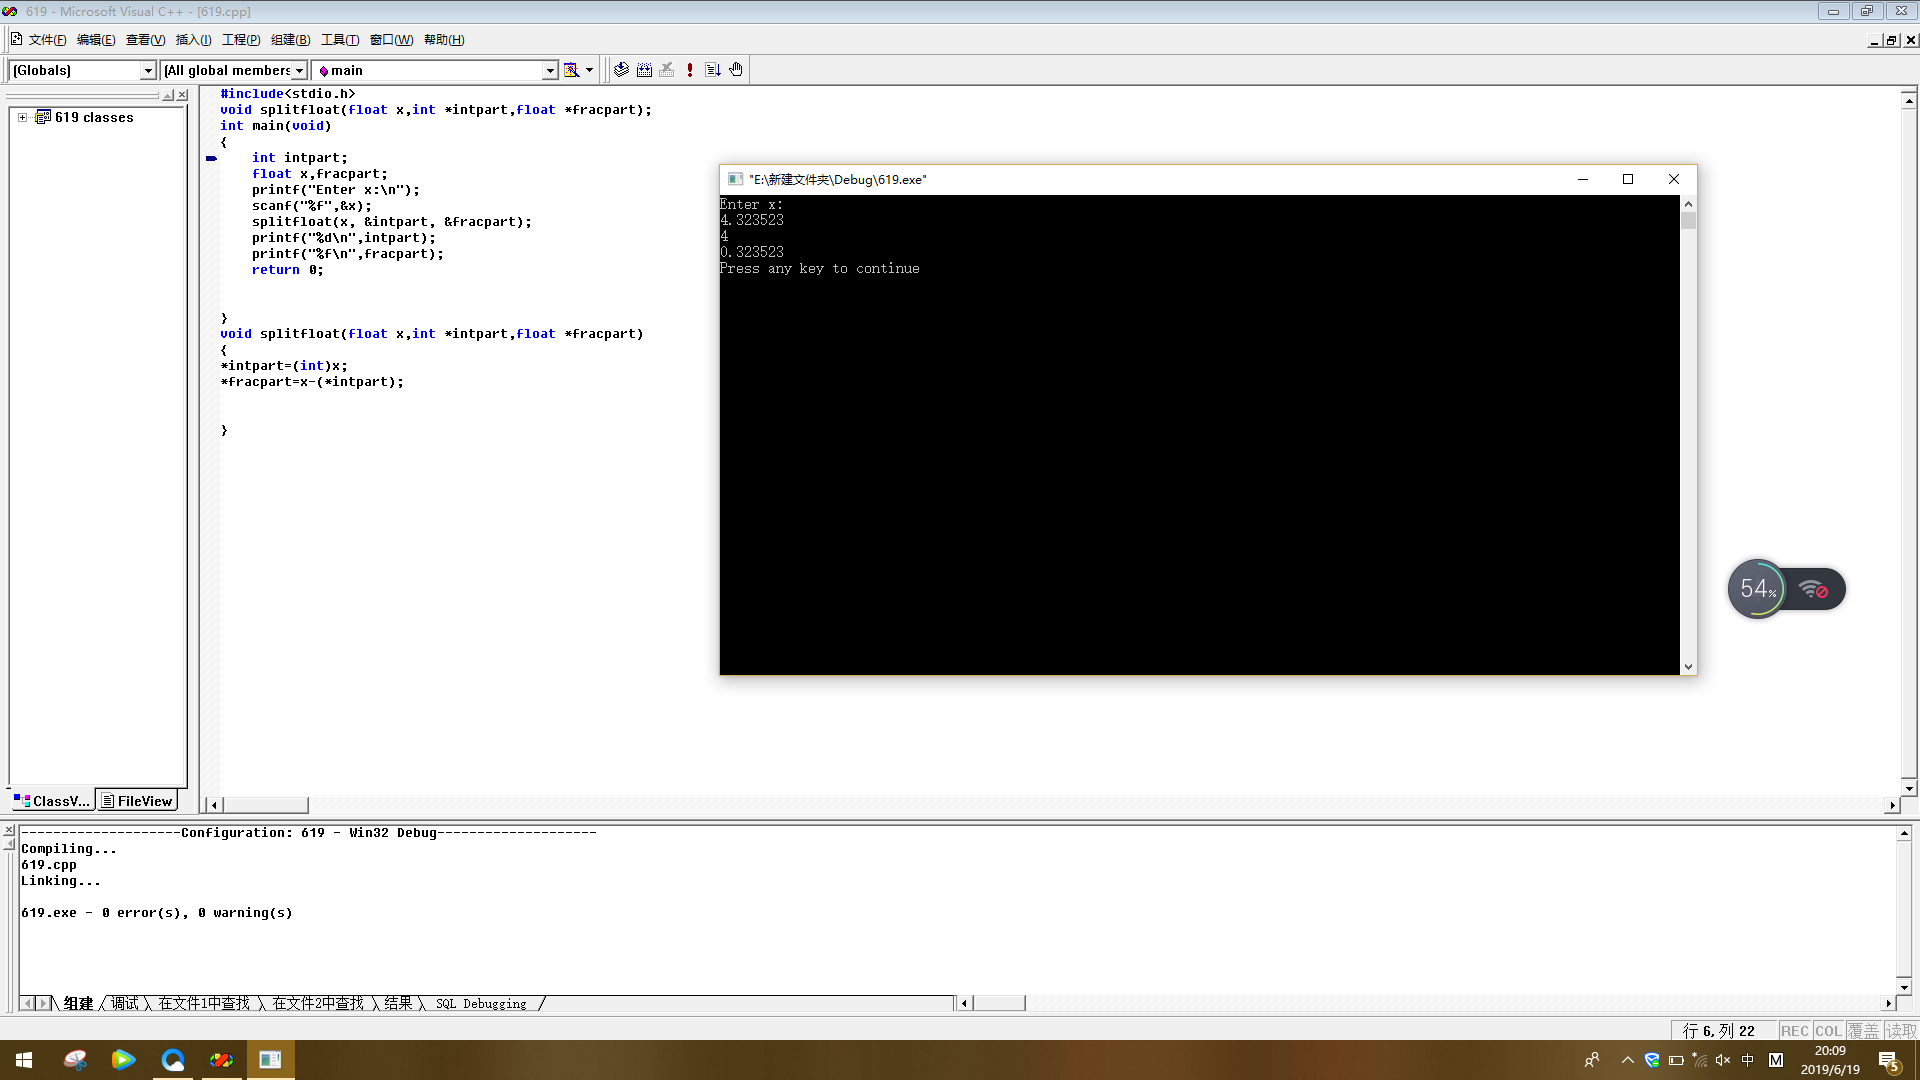Screen dimensions: 1920x1080
Task: Toggle the 覆盖 overwrite mode indicator
Action: (1863, 1031)
